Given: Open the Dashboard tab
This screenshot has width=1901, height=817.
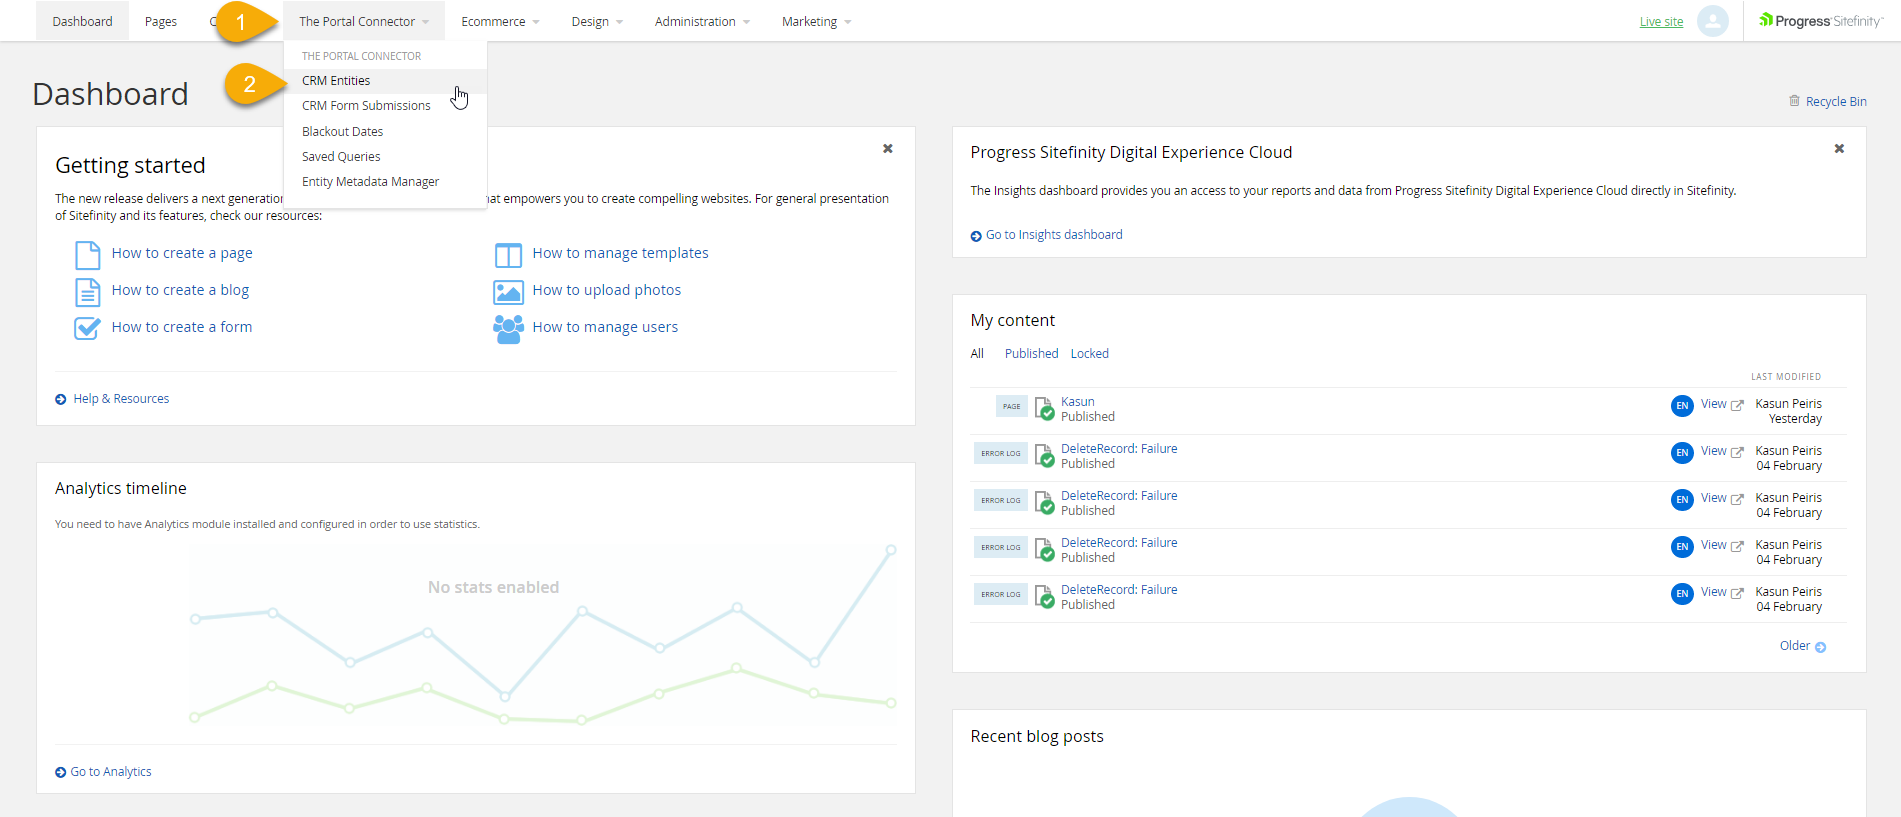Looking at the screenshot, I should tap(82, 21).
